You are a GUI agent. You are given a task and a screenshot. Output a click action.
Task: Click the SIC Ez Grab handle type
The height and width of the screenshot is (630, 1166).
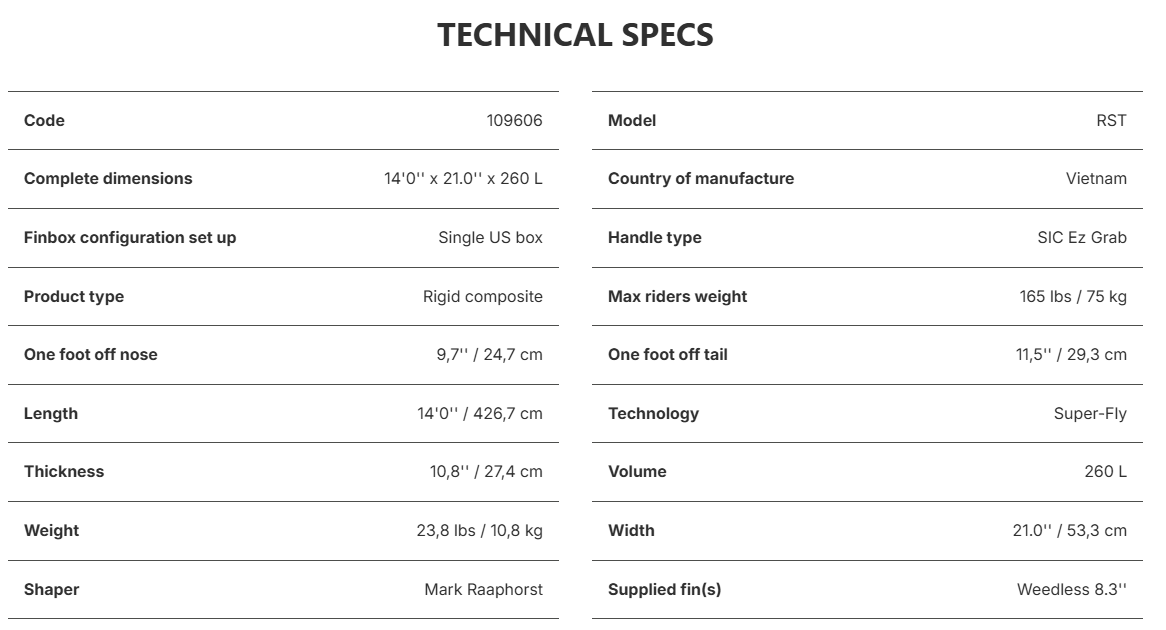coord(1082,237)
